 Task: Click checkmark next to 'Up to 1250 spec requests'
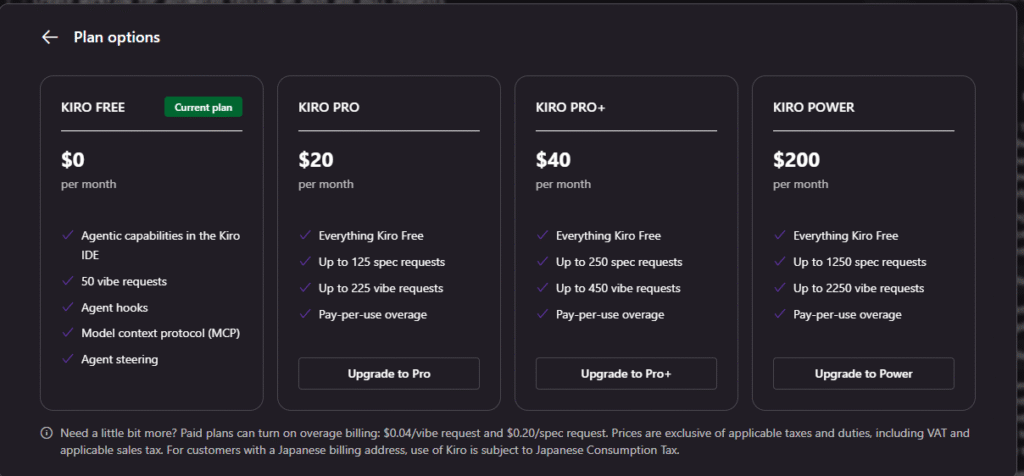780,262
